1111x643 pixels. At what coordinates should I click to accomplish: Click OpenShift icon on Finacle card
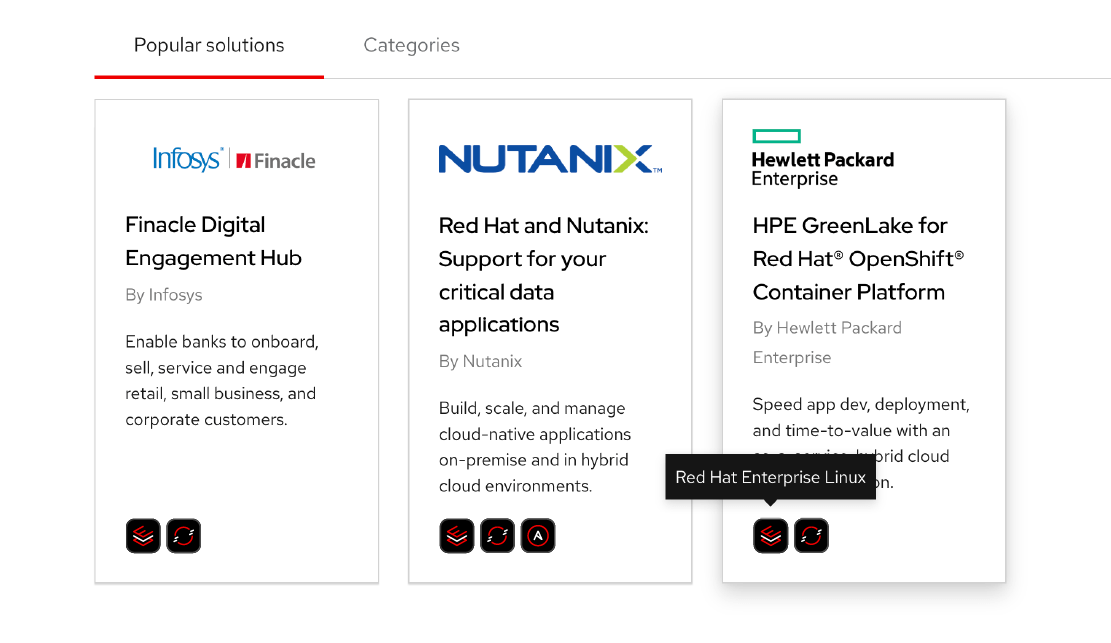click(x=184, y=536)
